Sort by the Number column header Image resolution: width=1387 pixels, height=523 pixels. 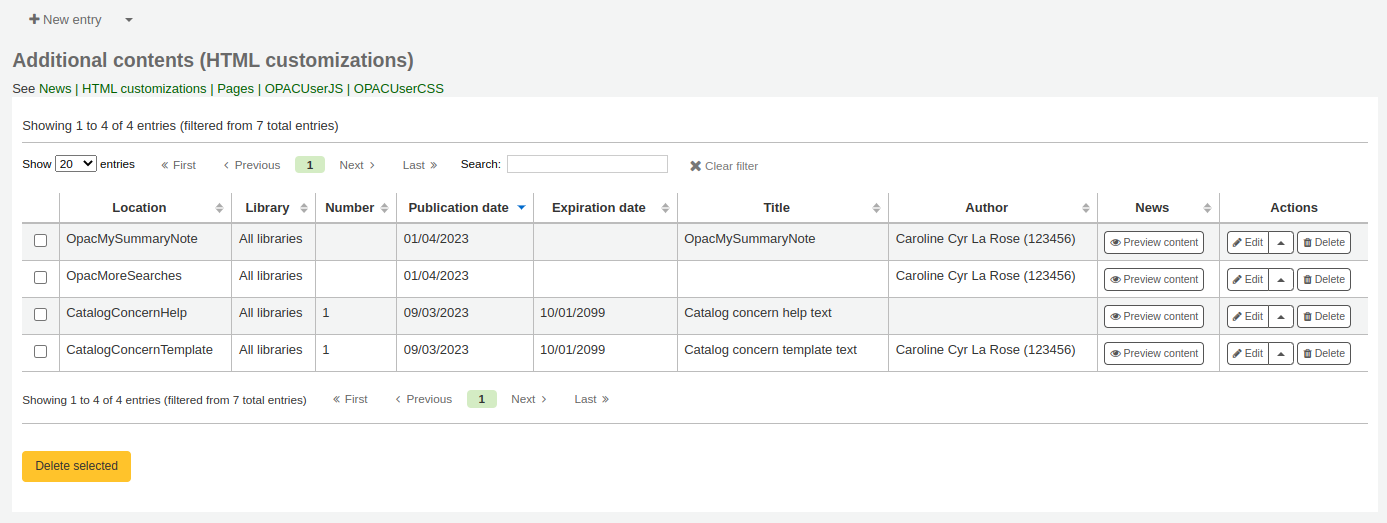click(x=356, y=208)
